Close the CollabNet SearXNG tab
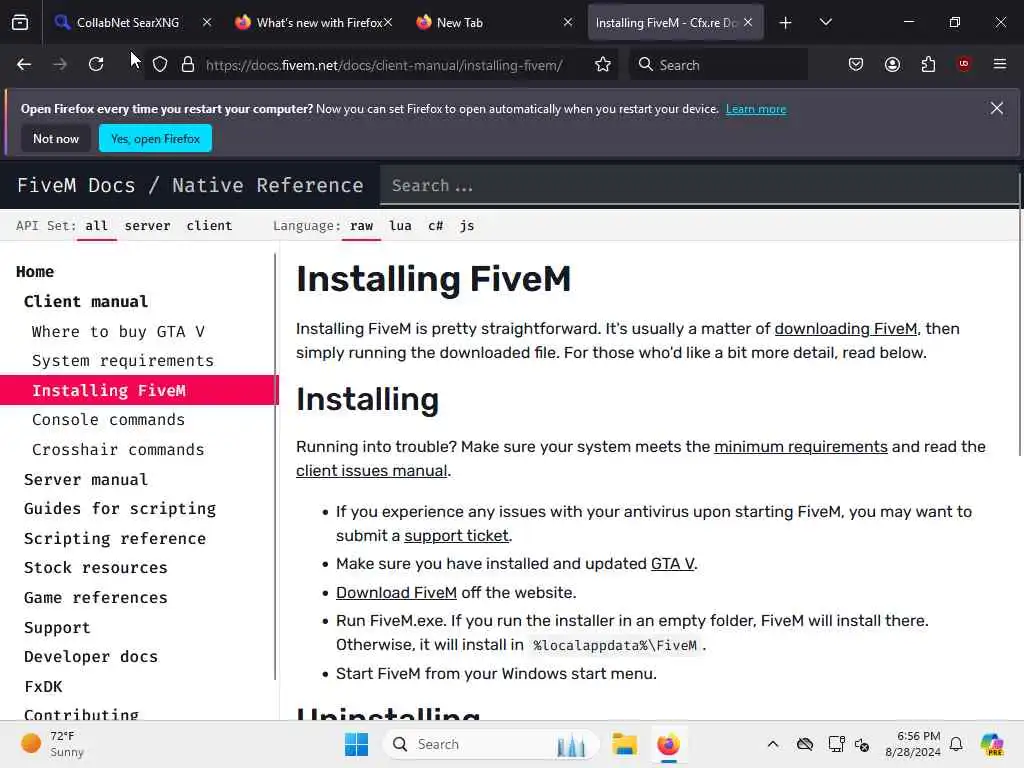The image size is (1024, 768). pyautogui.click(x=207, y=22)
